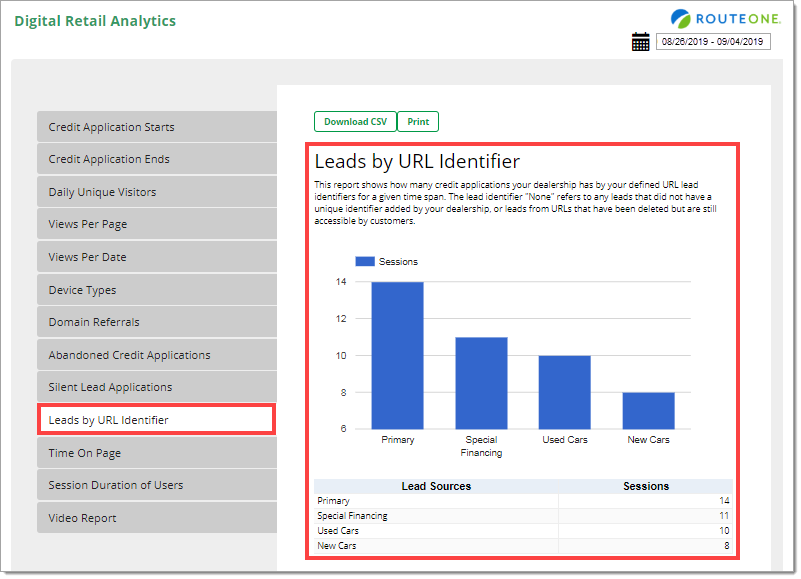Open Silent Lead Applications report

click(156, 387)
